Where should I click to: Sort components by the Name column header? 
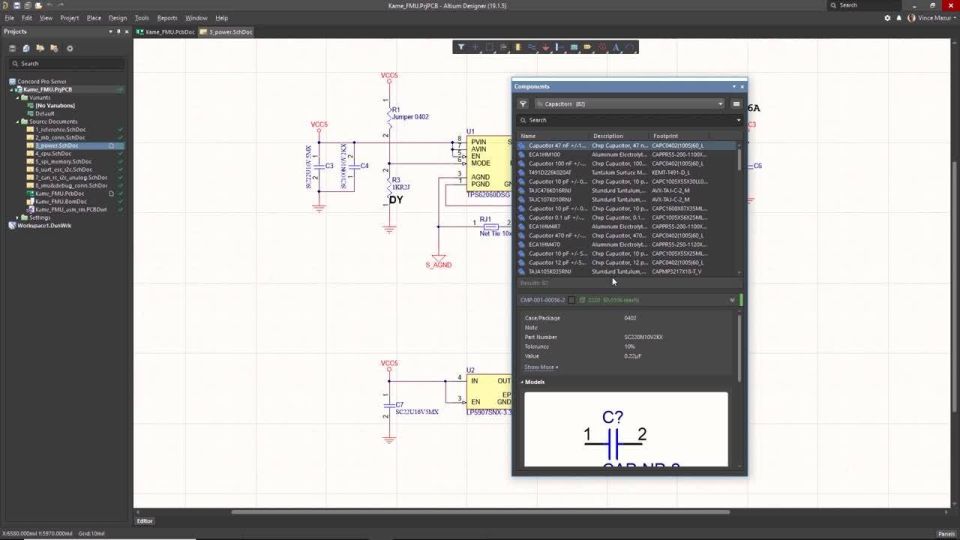coord(528,136)
